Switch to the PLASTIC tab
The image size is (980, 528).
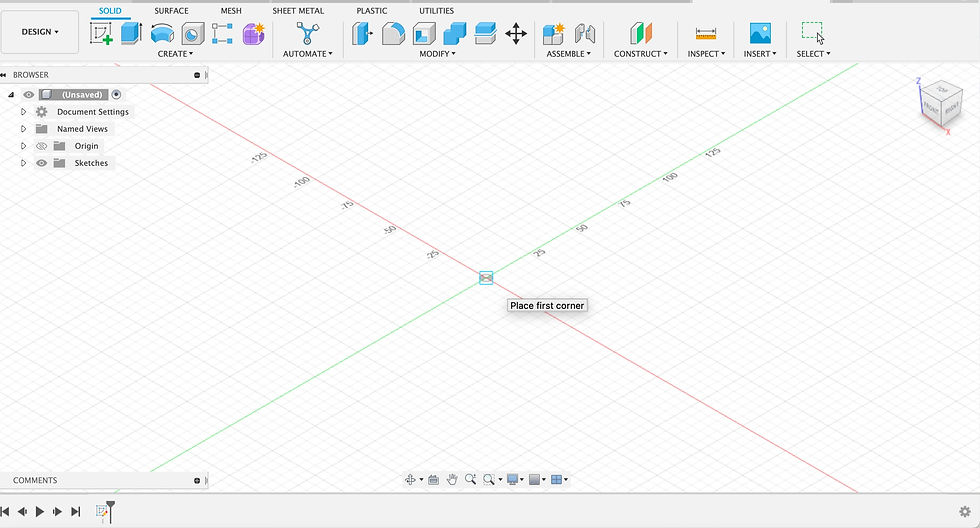[x=372, y=11]
